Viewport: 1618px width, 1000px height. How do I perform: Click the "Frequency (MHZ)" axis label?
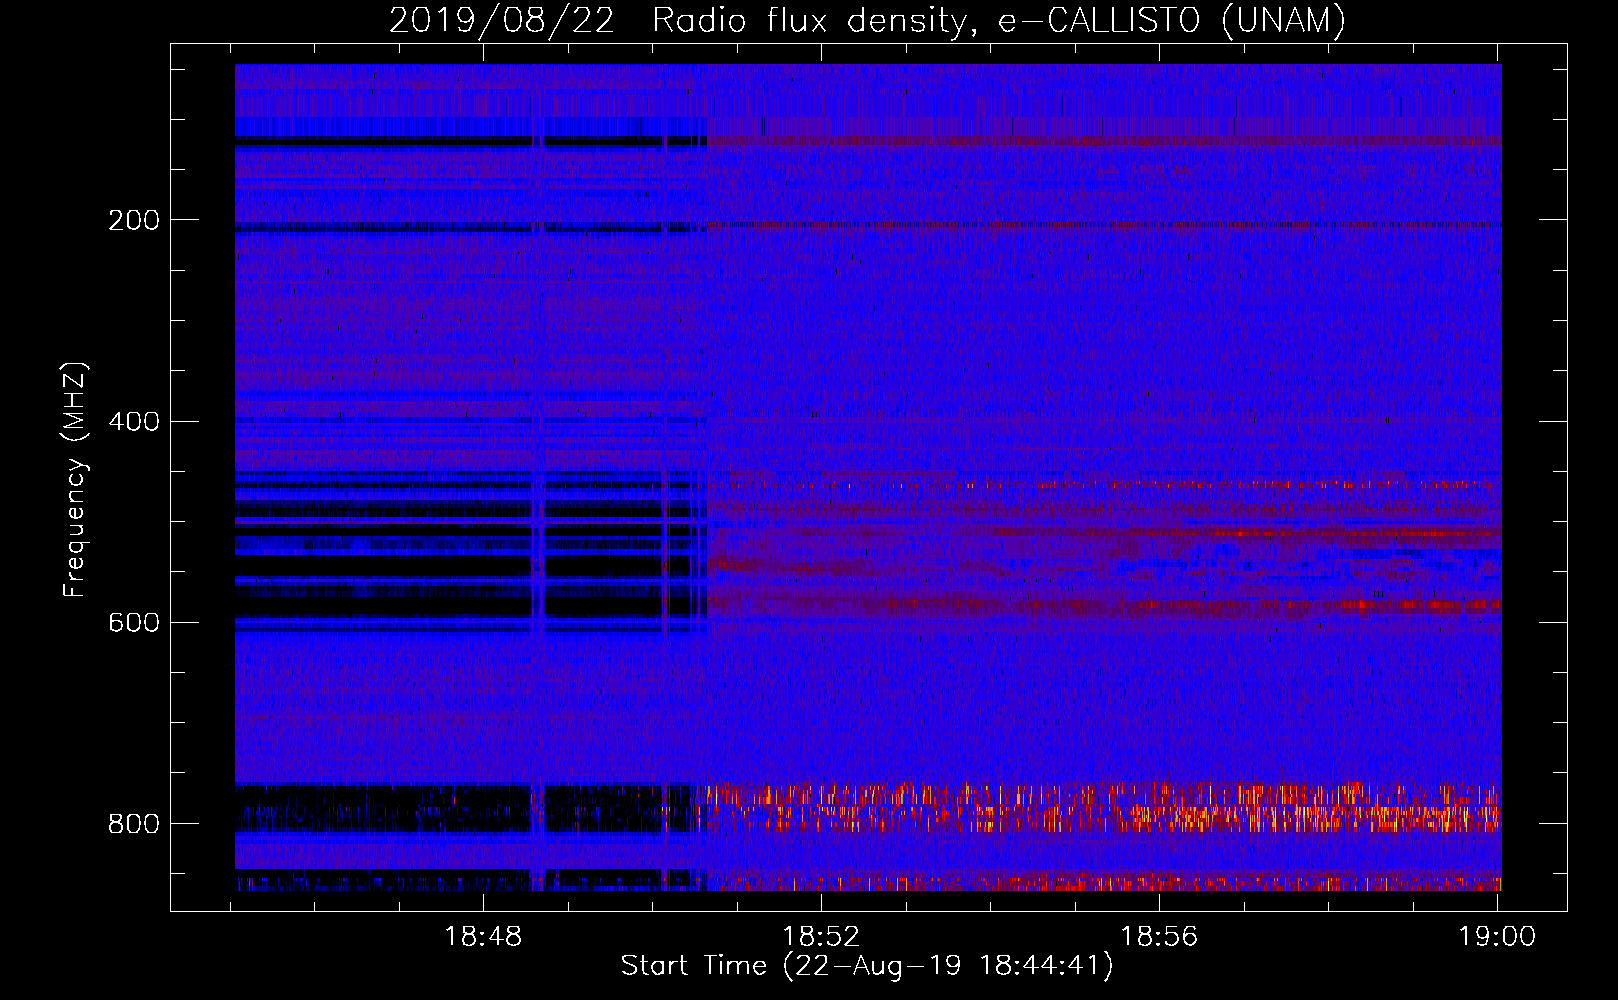pos(75,480)
